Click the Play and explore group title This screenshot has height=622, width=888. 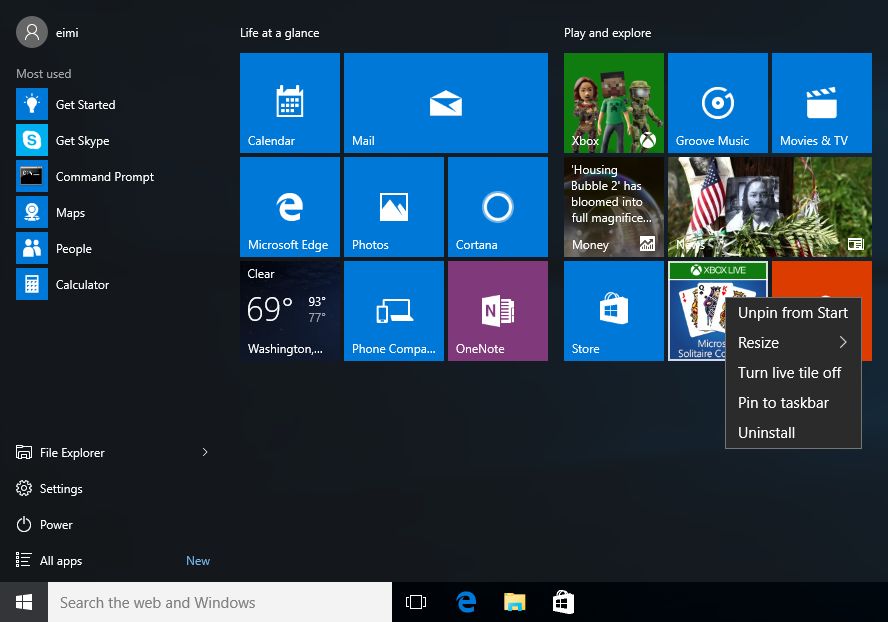pyautogui.click(x=607, y=33)
